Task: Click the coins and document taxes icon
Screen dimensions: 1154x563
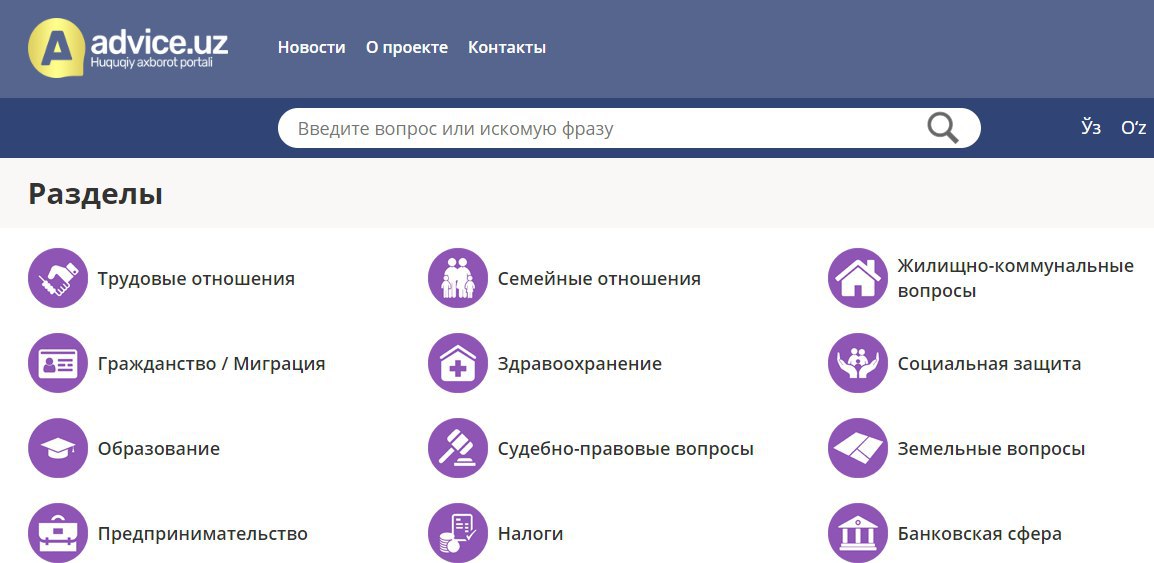Action: [458, 533]
